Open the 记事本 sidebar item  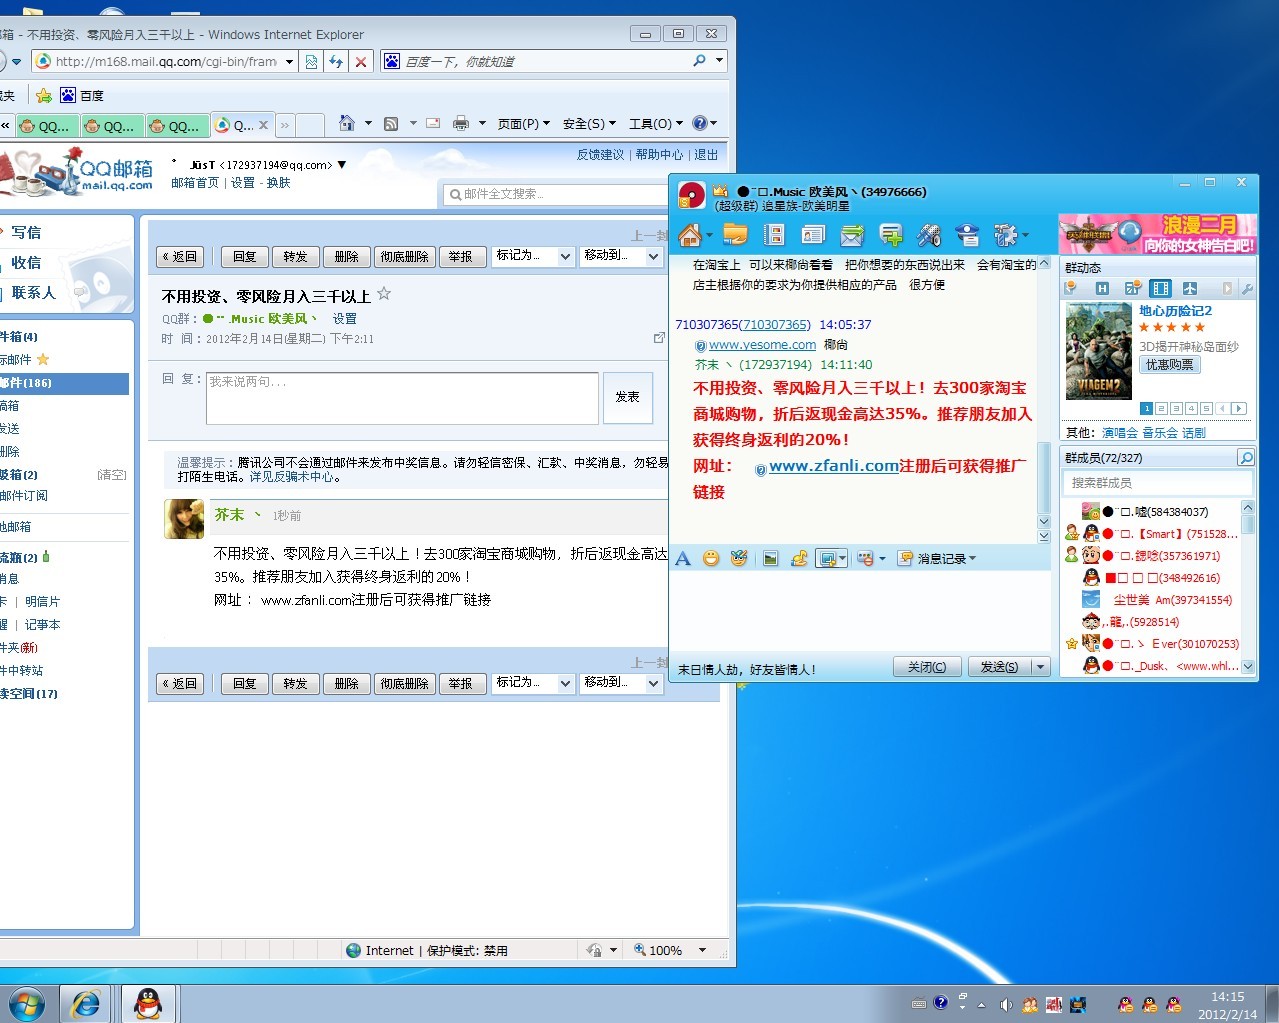[x=43, y=624]
